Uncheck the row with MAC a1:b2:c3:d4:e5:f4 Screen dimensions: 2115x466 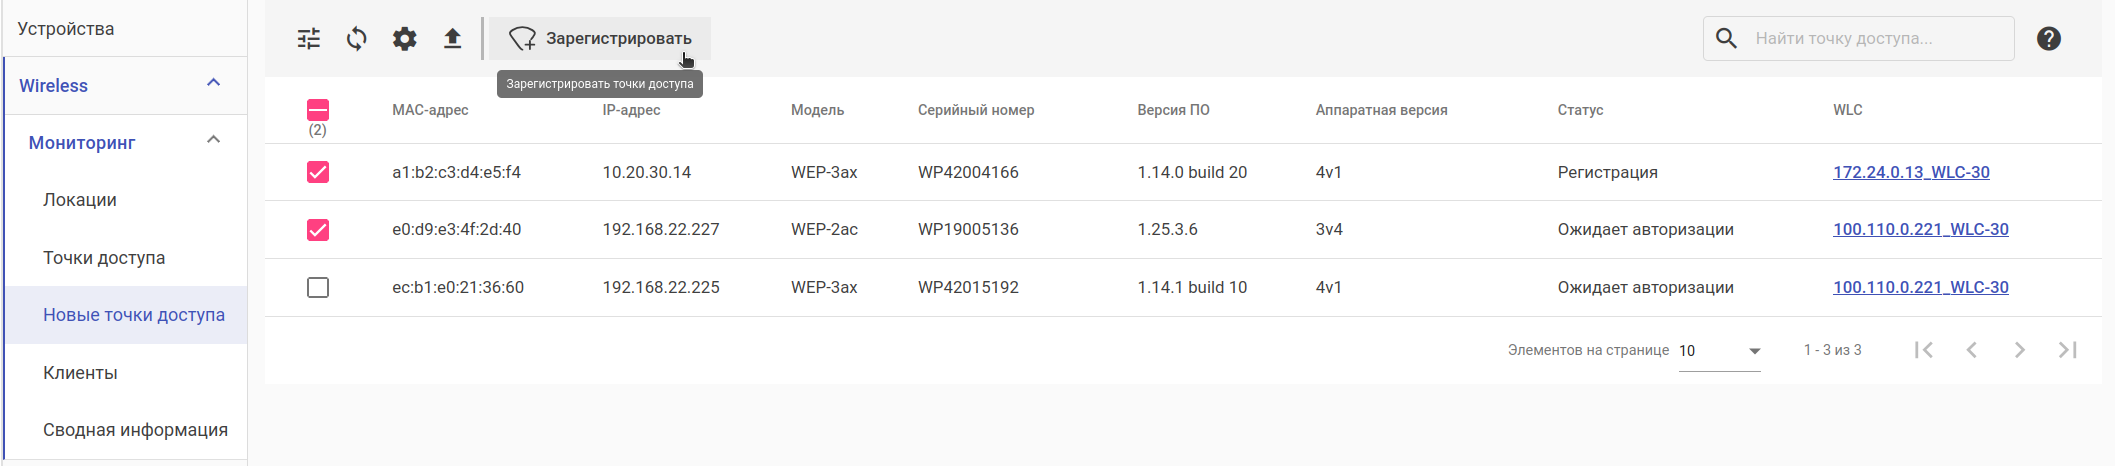(x=318, y=172)
